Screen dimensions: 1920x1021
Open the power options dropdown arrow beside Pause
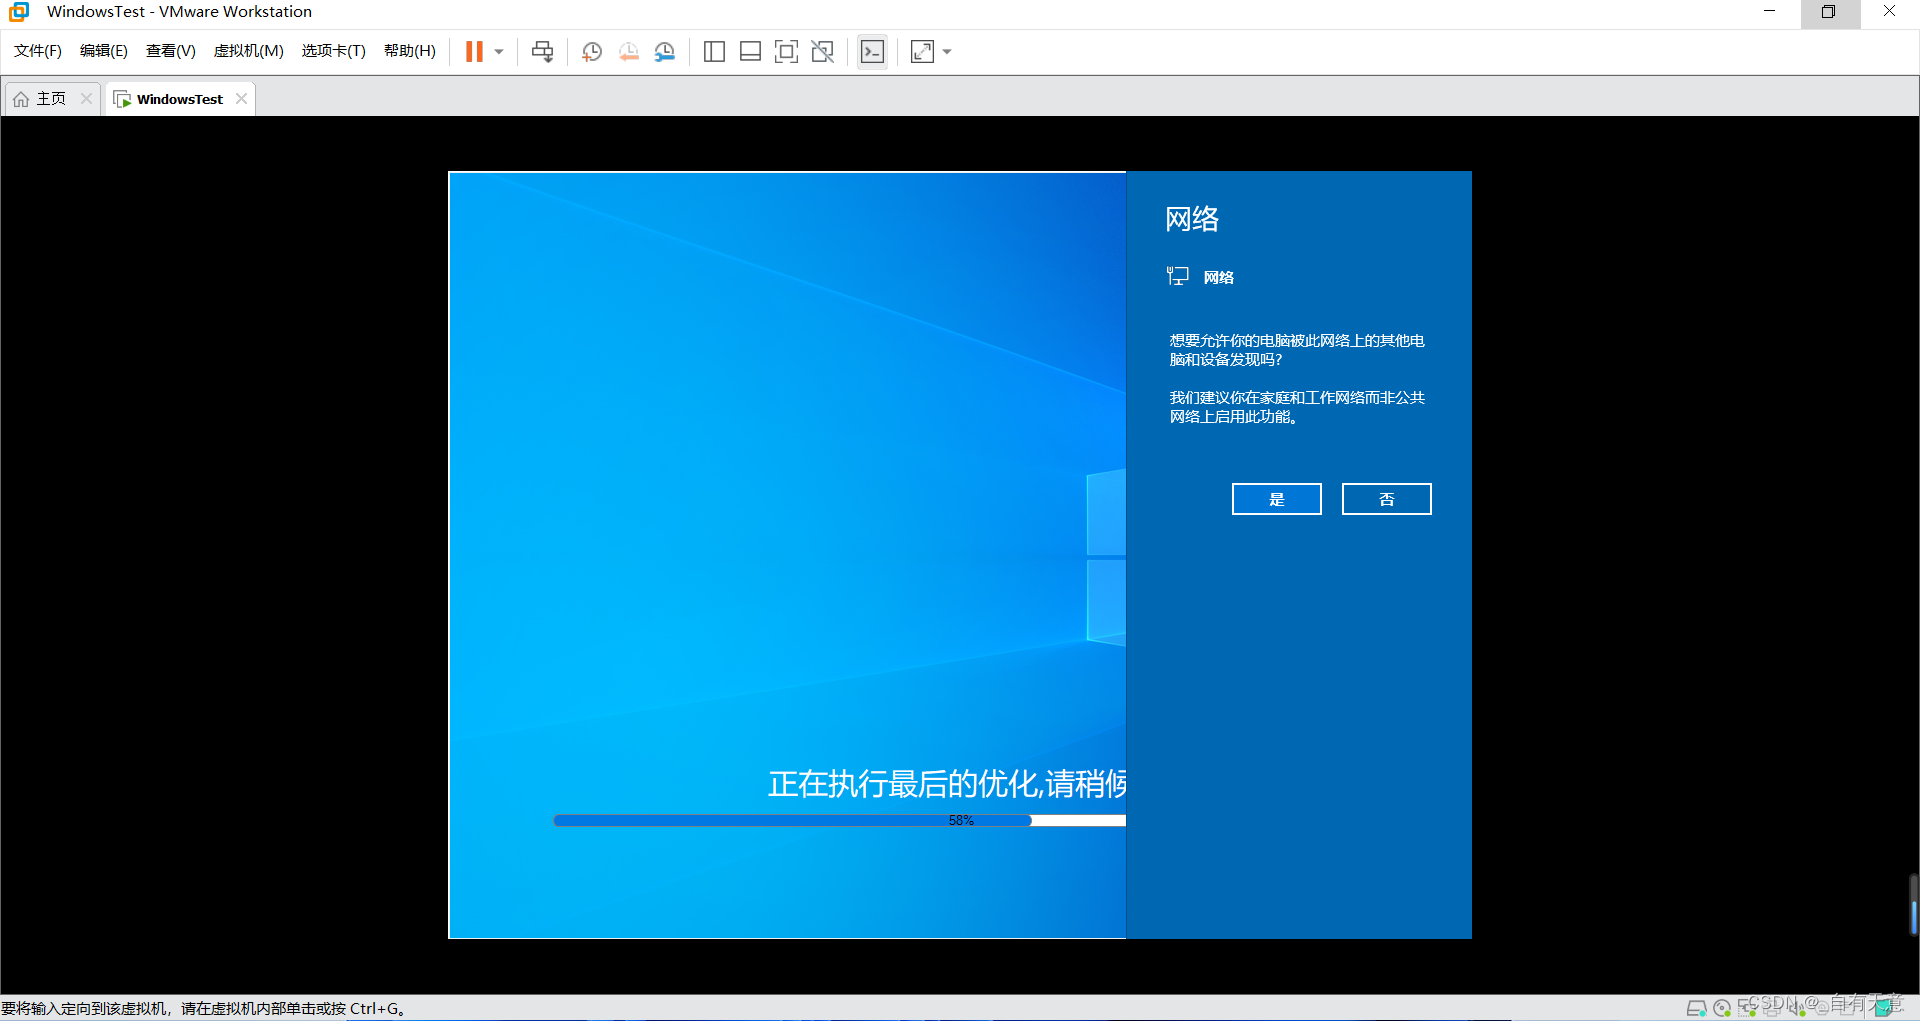click(499, 52)
